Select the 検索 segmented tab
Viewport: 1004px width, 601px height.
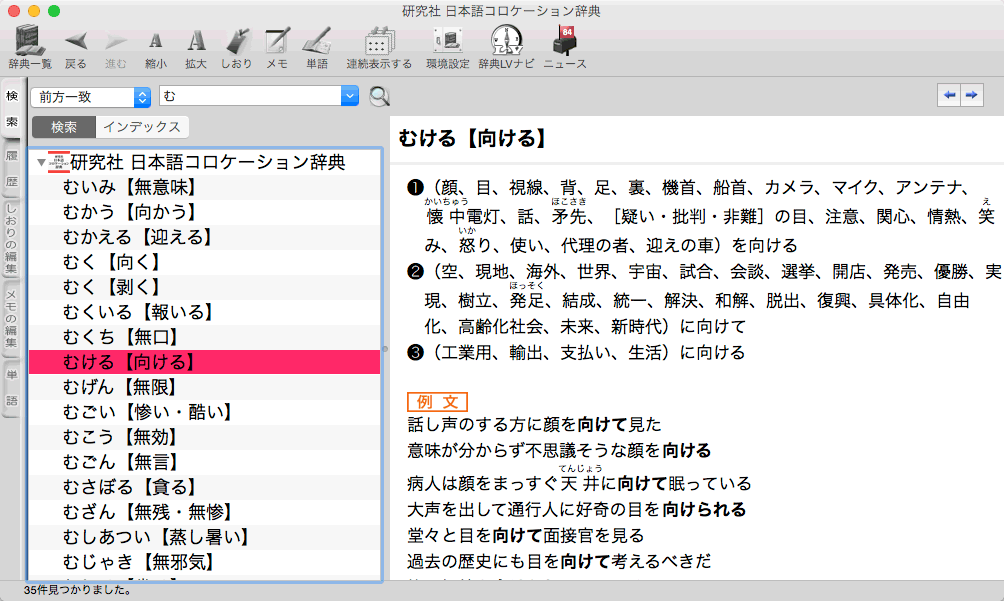point(64,127)
